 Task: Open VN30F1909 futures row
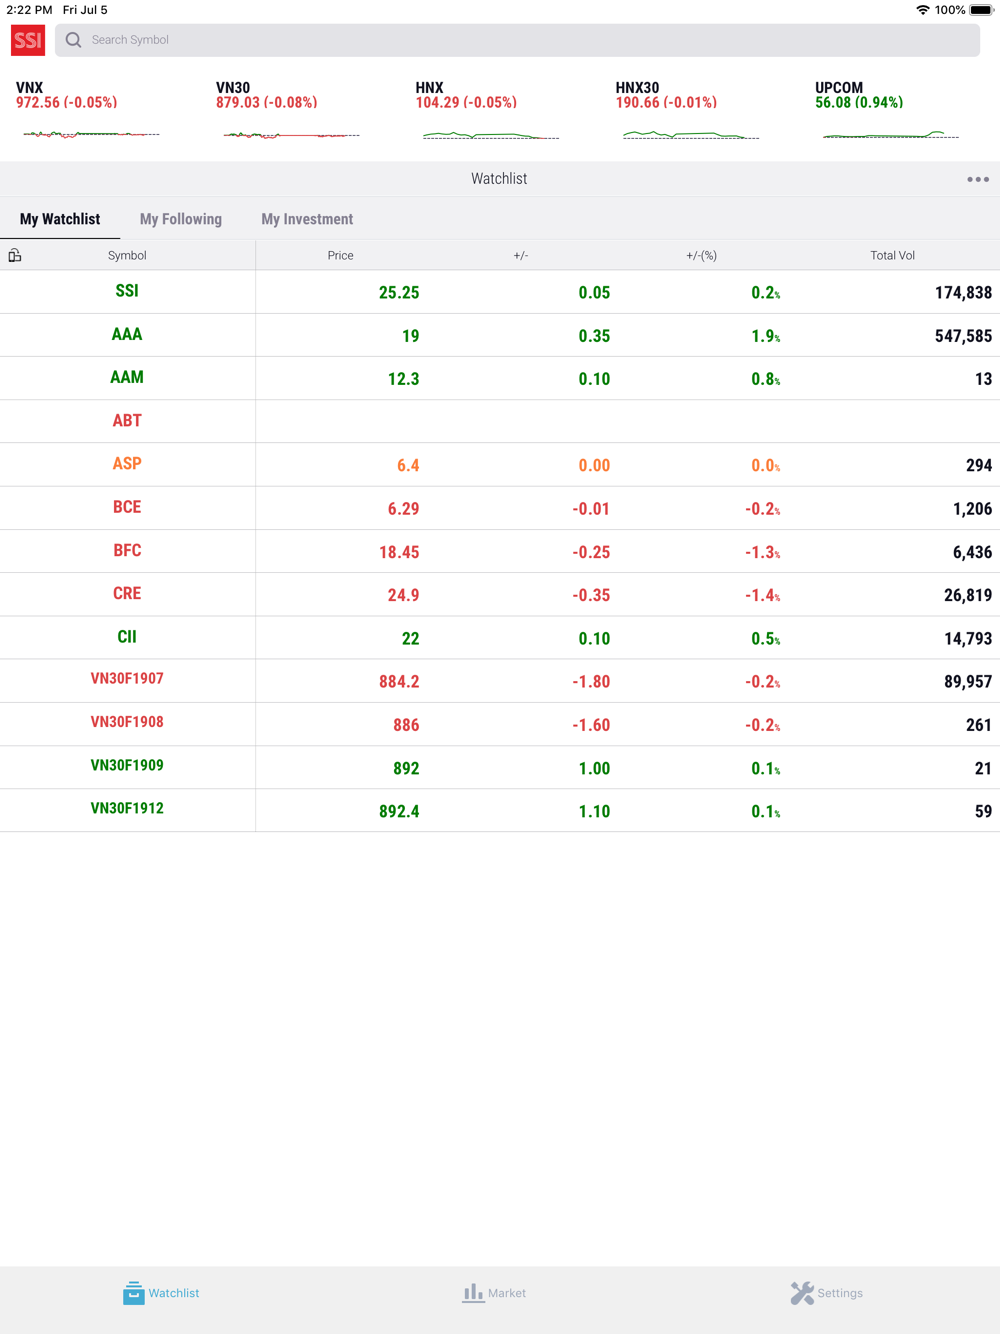click(x=500, y=767)
